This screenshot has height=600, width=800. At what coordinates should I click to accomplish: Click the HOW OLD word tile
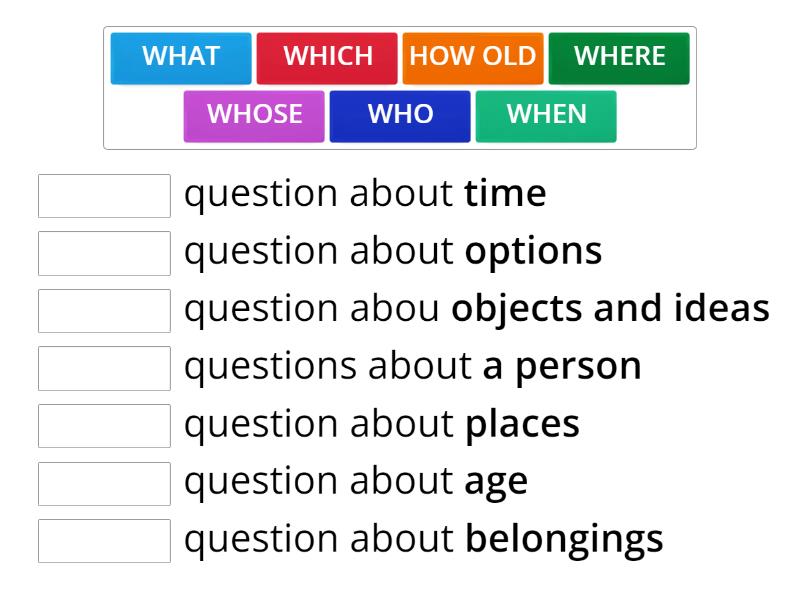pos(472,57)
